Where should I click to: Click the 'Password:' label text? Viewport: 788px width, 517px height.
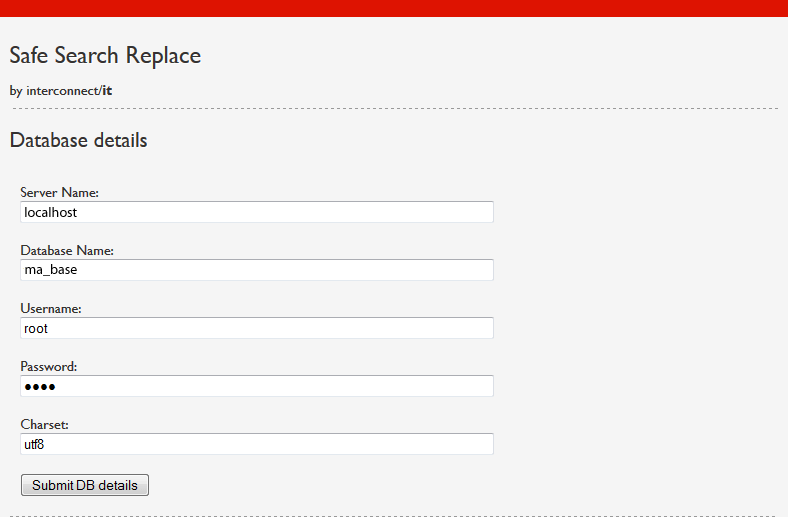tap(49, 366)
